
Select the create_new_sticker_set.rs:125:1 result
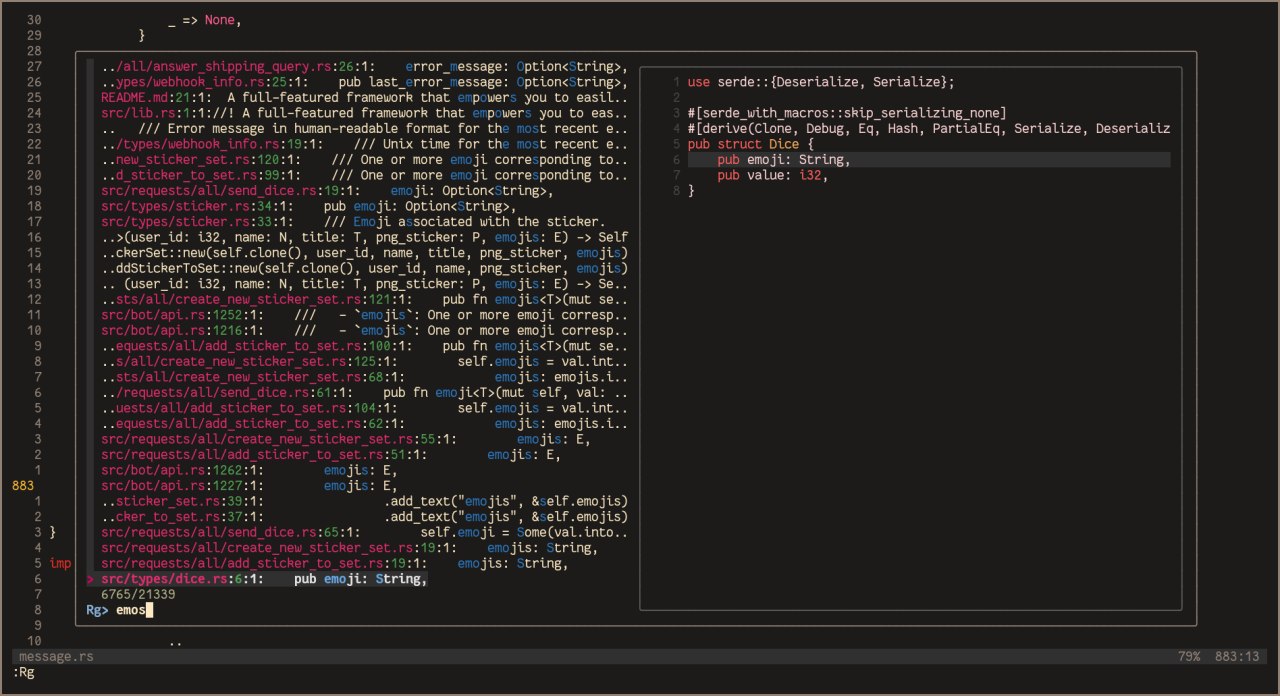(x=365, y=361)
